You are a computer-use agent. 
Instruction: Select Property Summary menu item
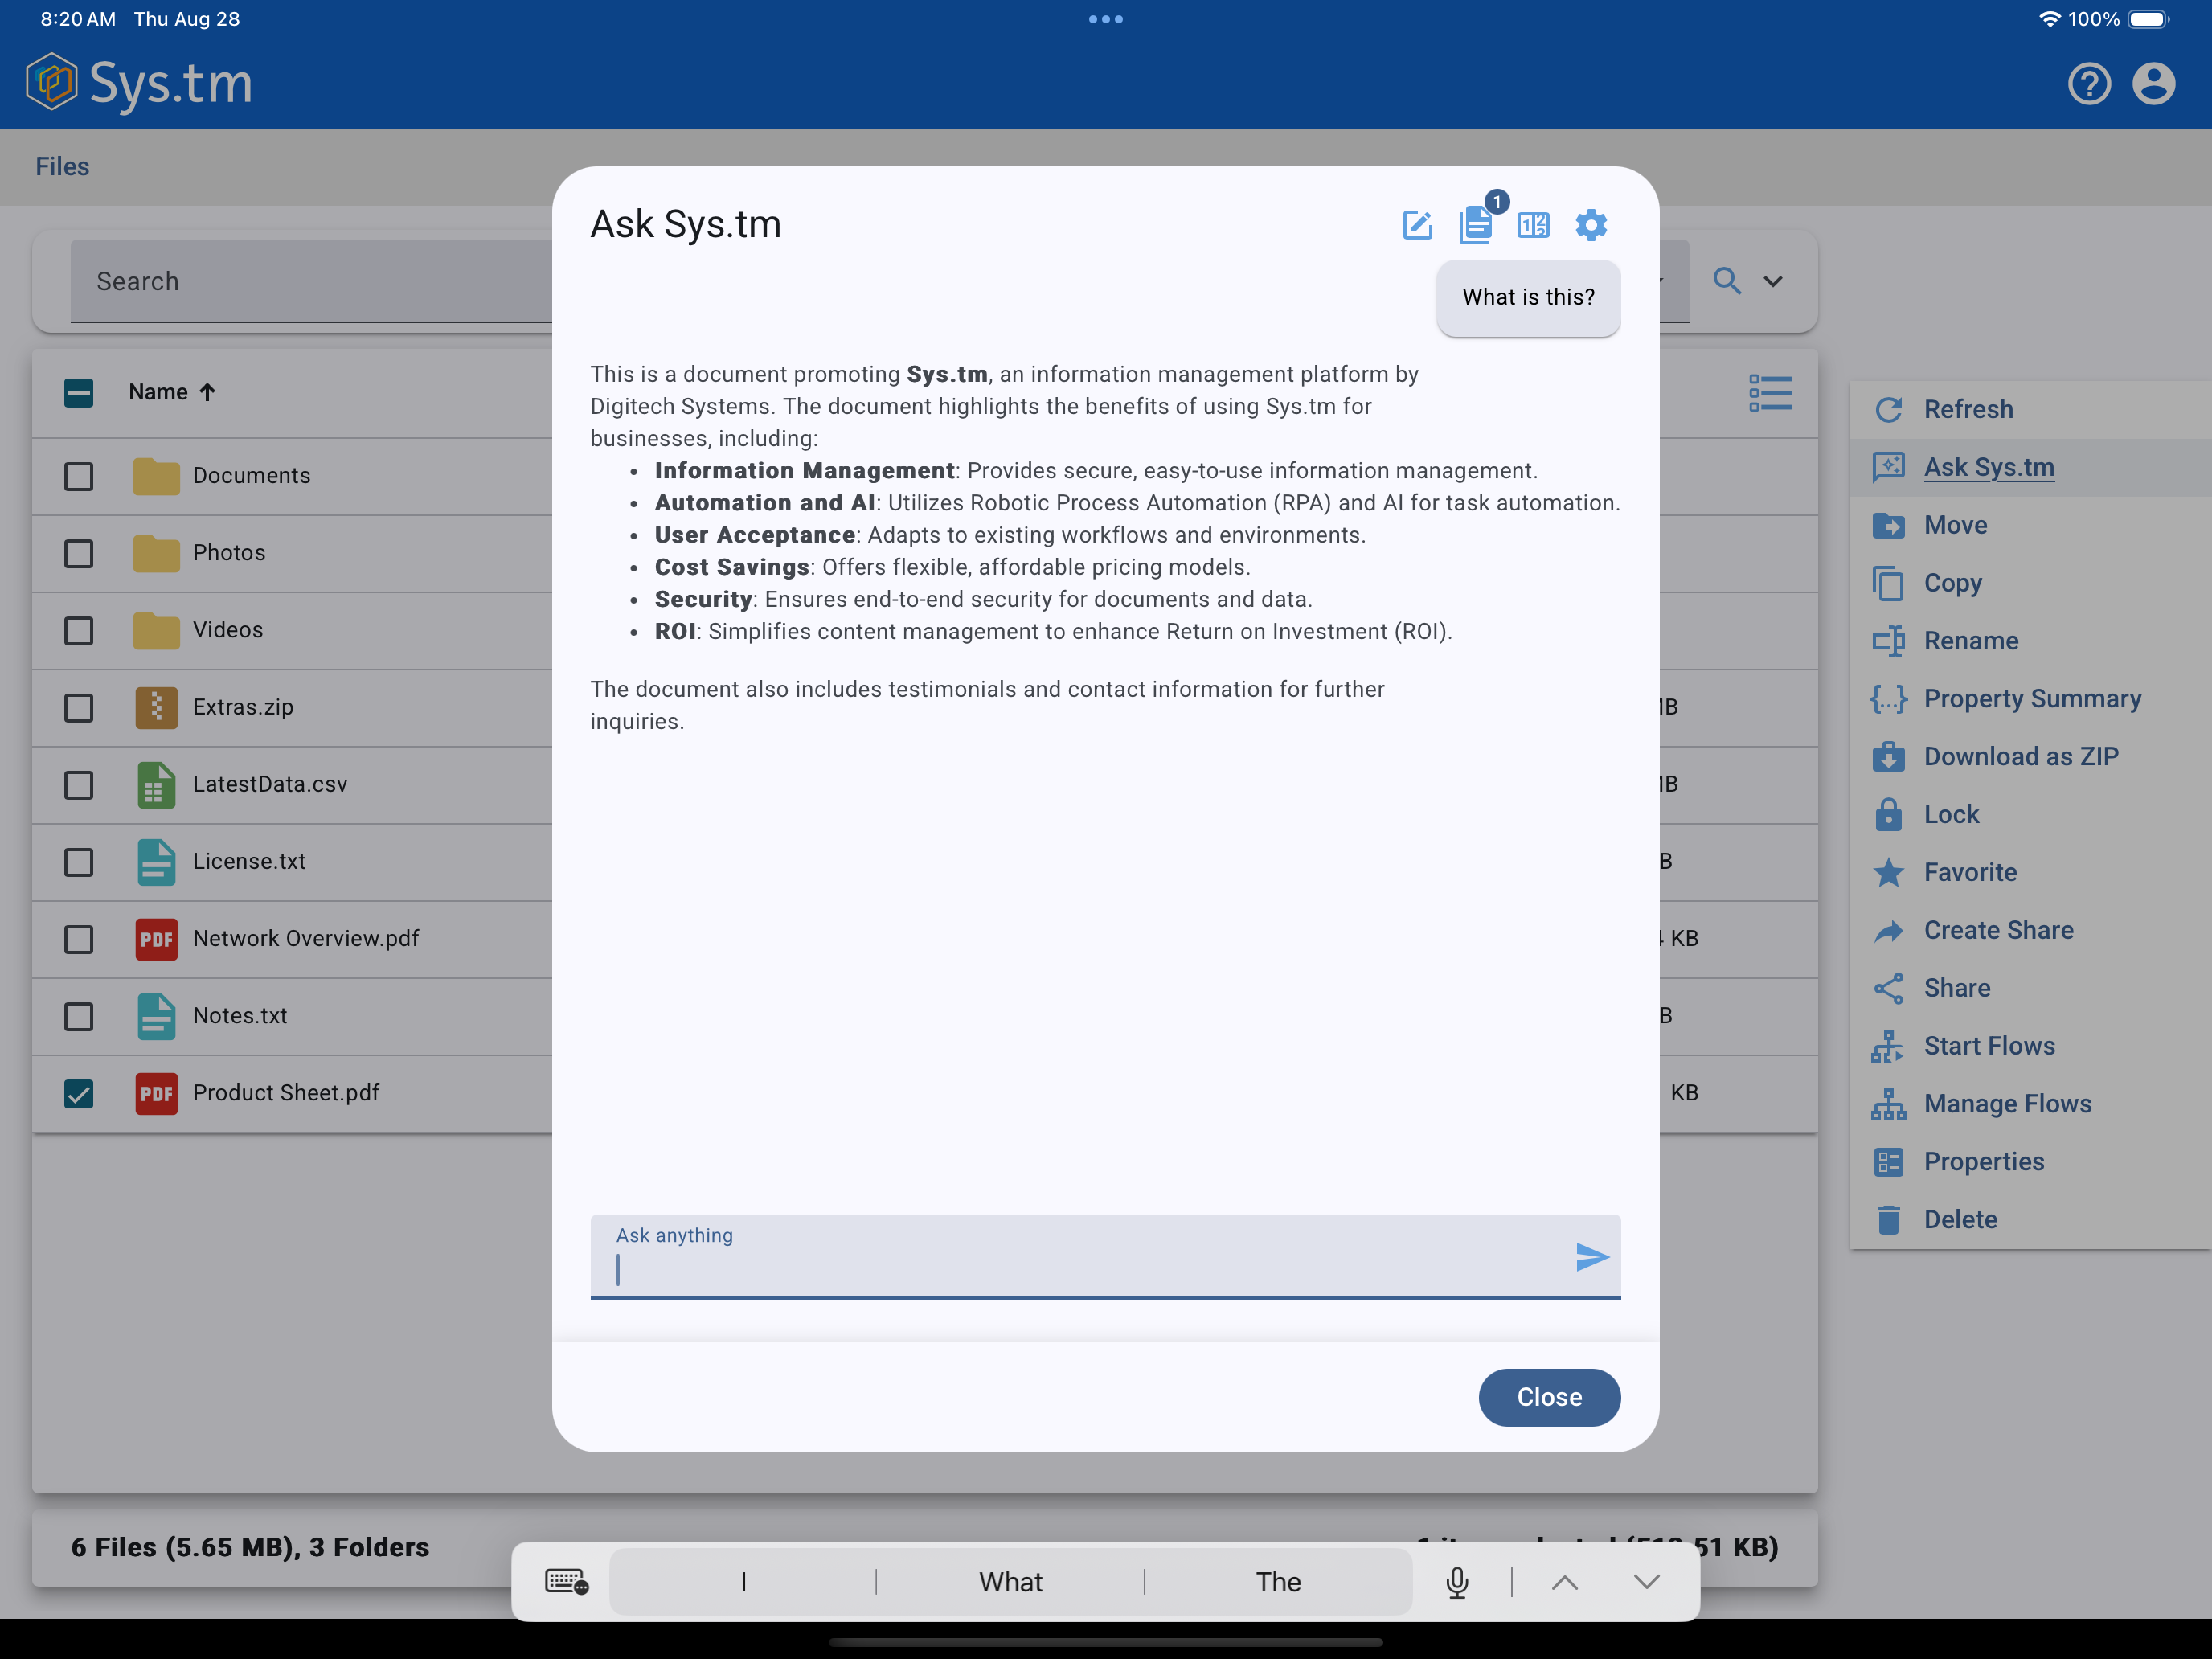click(x=2031, y=699)
